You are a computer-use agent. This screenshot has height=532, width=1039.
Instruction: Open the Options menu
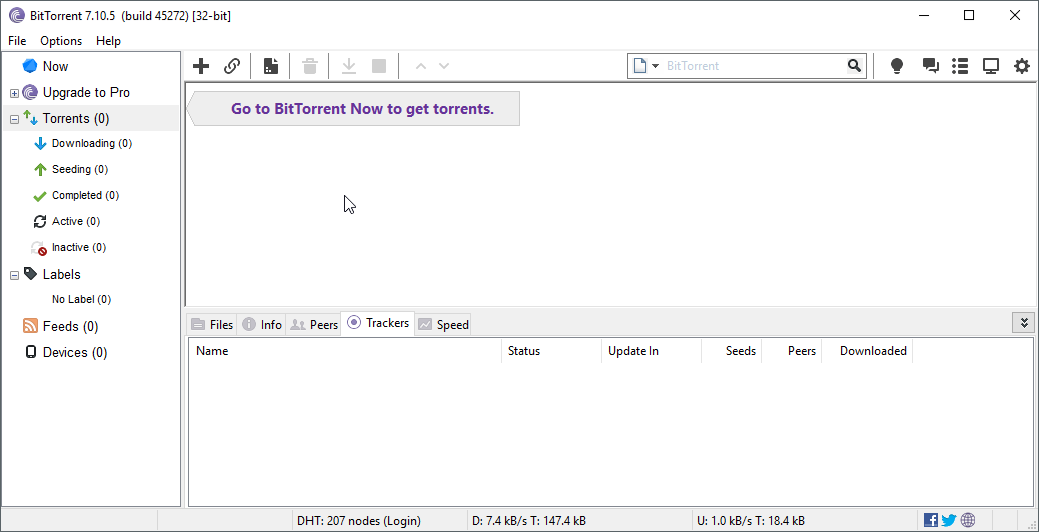click(61, 40)
